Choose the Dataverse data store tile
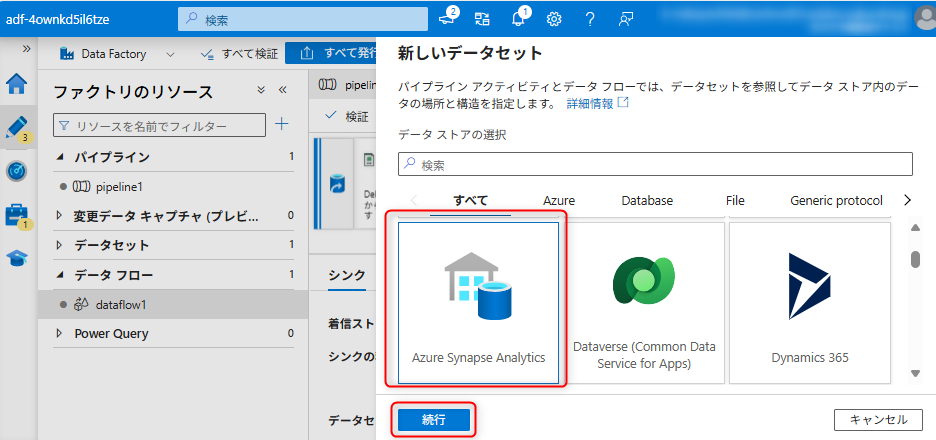The width and height of the screenshot is (936, 440). click(x=644, y=303)
